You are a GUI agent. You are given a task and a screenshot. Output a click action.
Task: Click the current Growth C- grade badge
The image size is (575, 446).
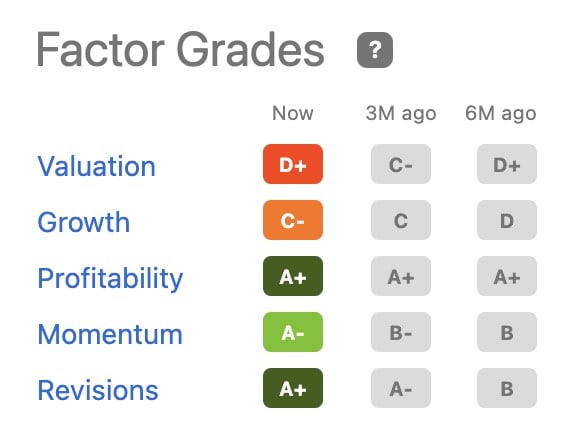pyautogui.click(x=293, y=220)
